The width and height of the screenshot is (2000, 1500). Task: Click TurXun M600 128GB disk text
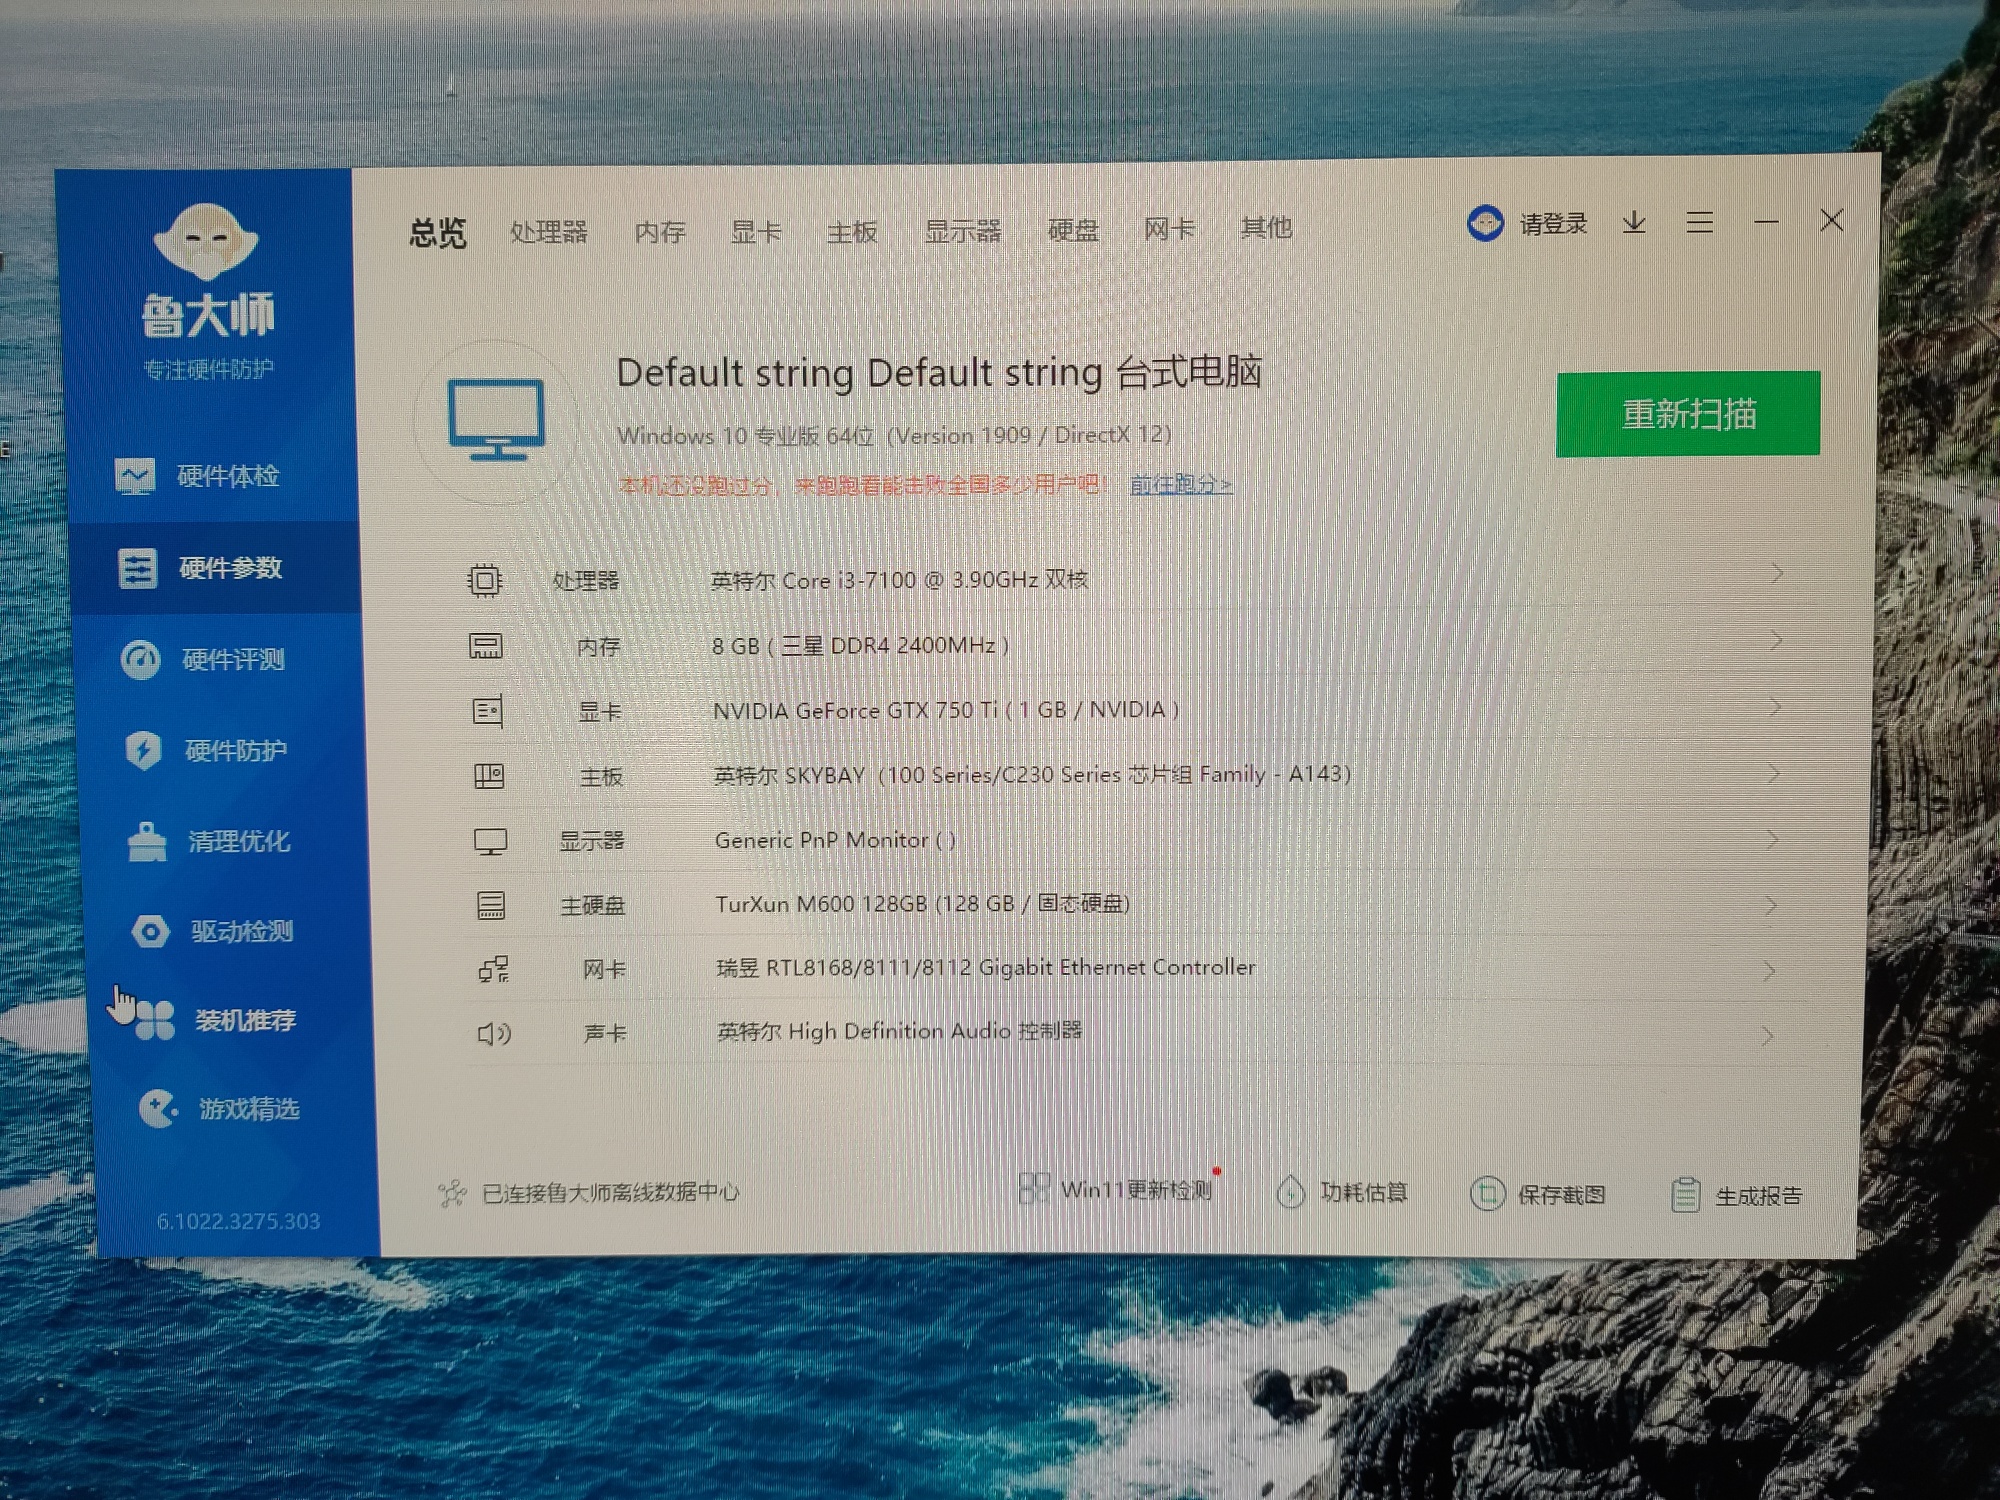(x=922, y=904)
